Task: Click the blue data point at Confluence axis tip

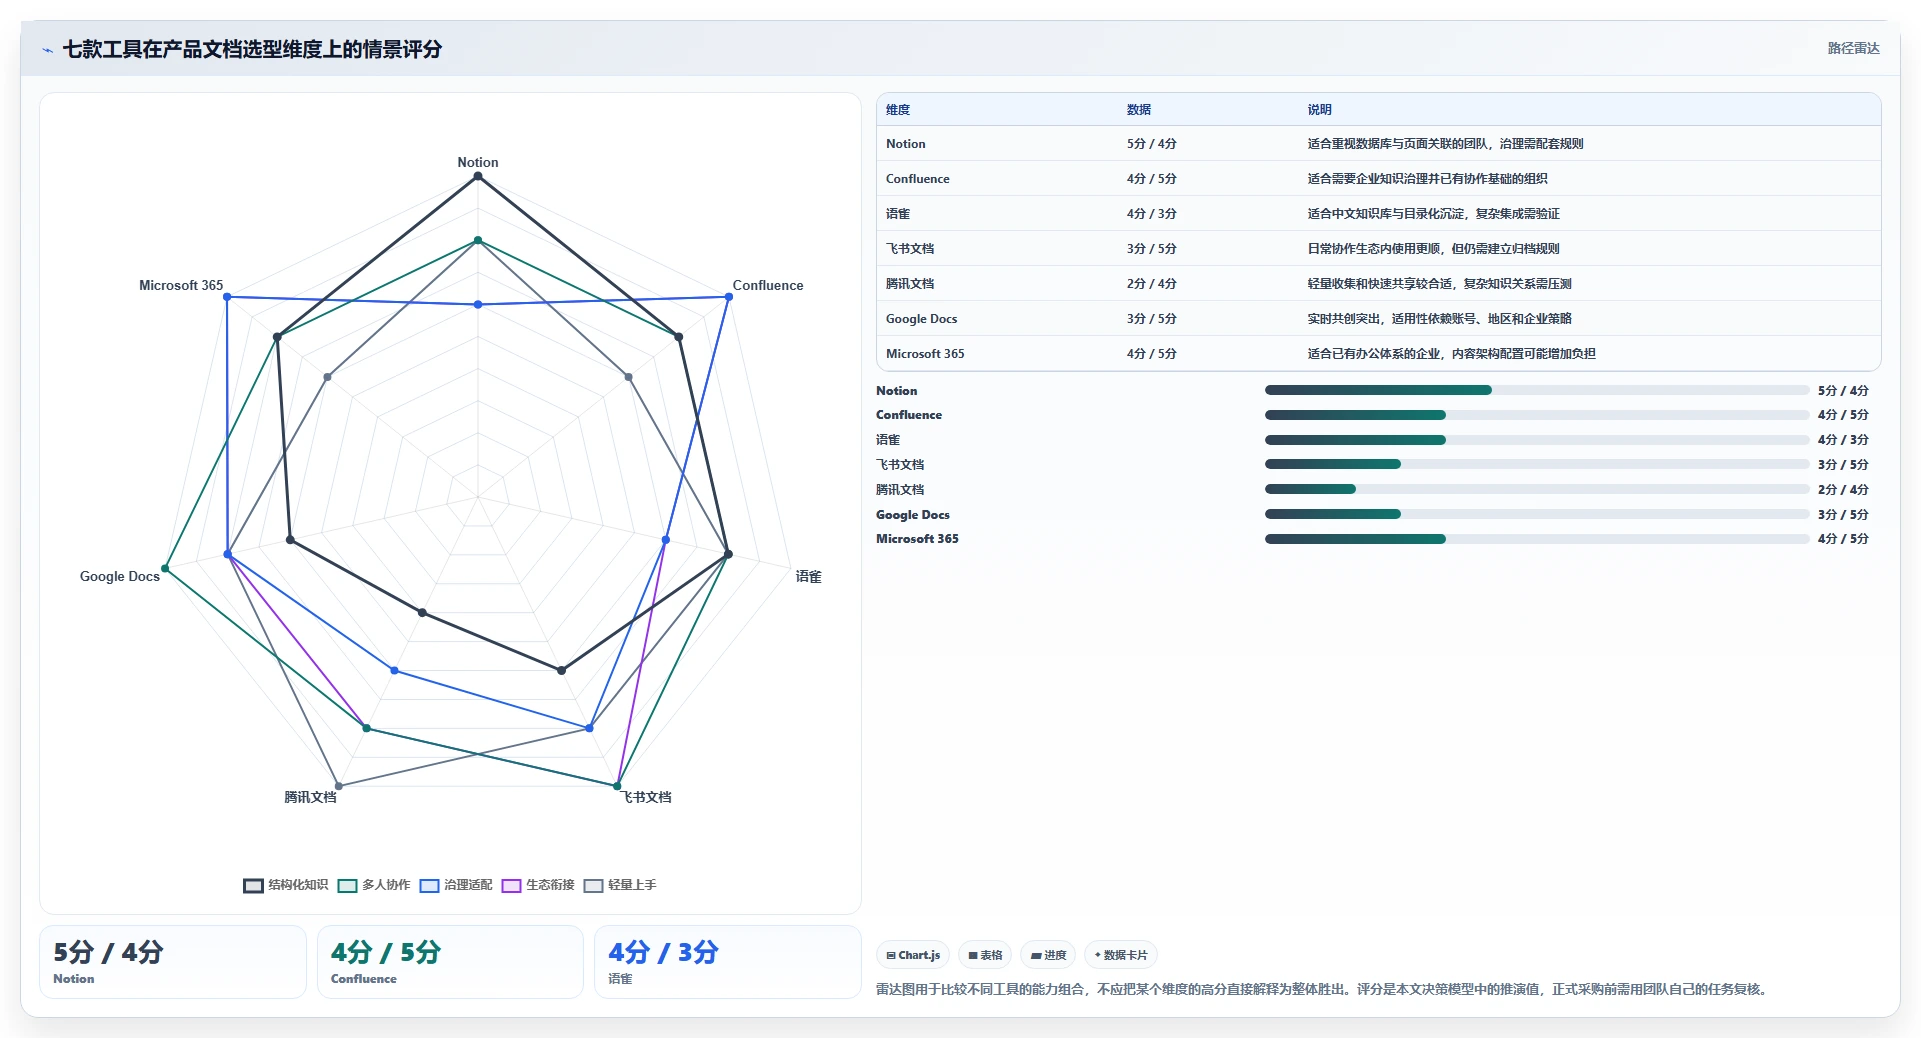Action: coord(729,297)
